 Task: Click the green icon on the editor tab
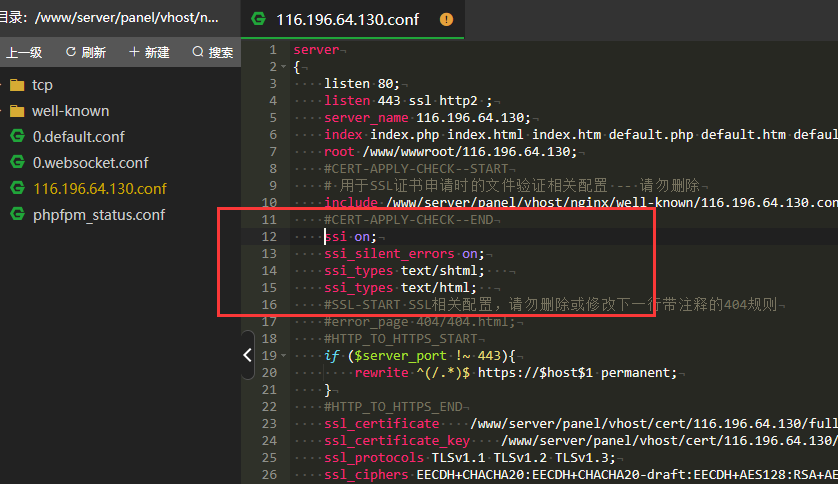260,19
